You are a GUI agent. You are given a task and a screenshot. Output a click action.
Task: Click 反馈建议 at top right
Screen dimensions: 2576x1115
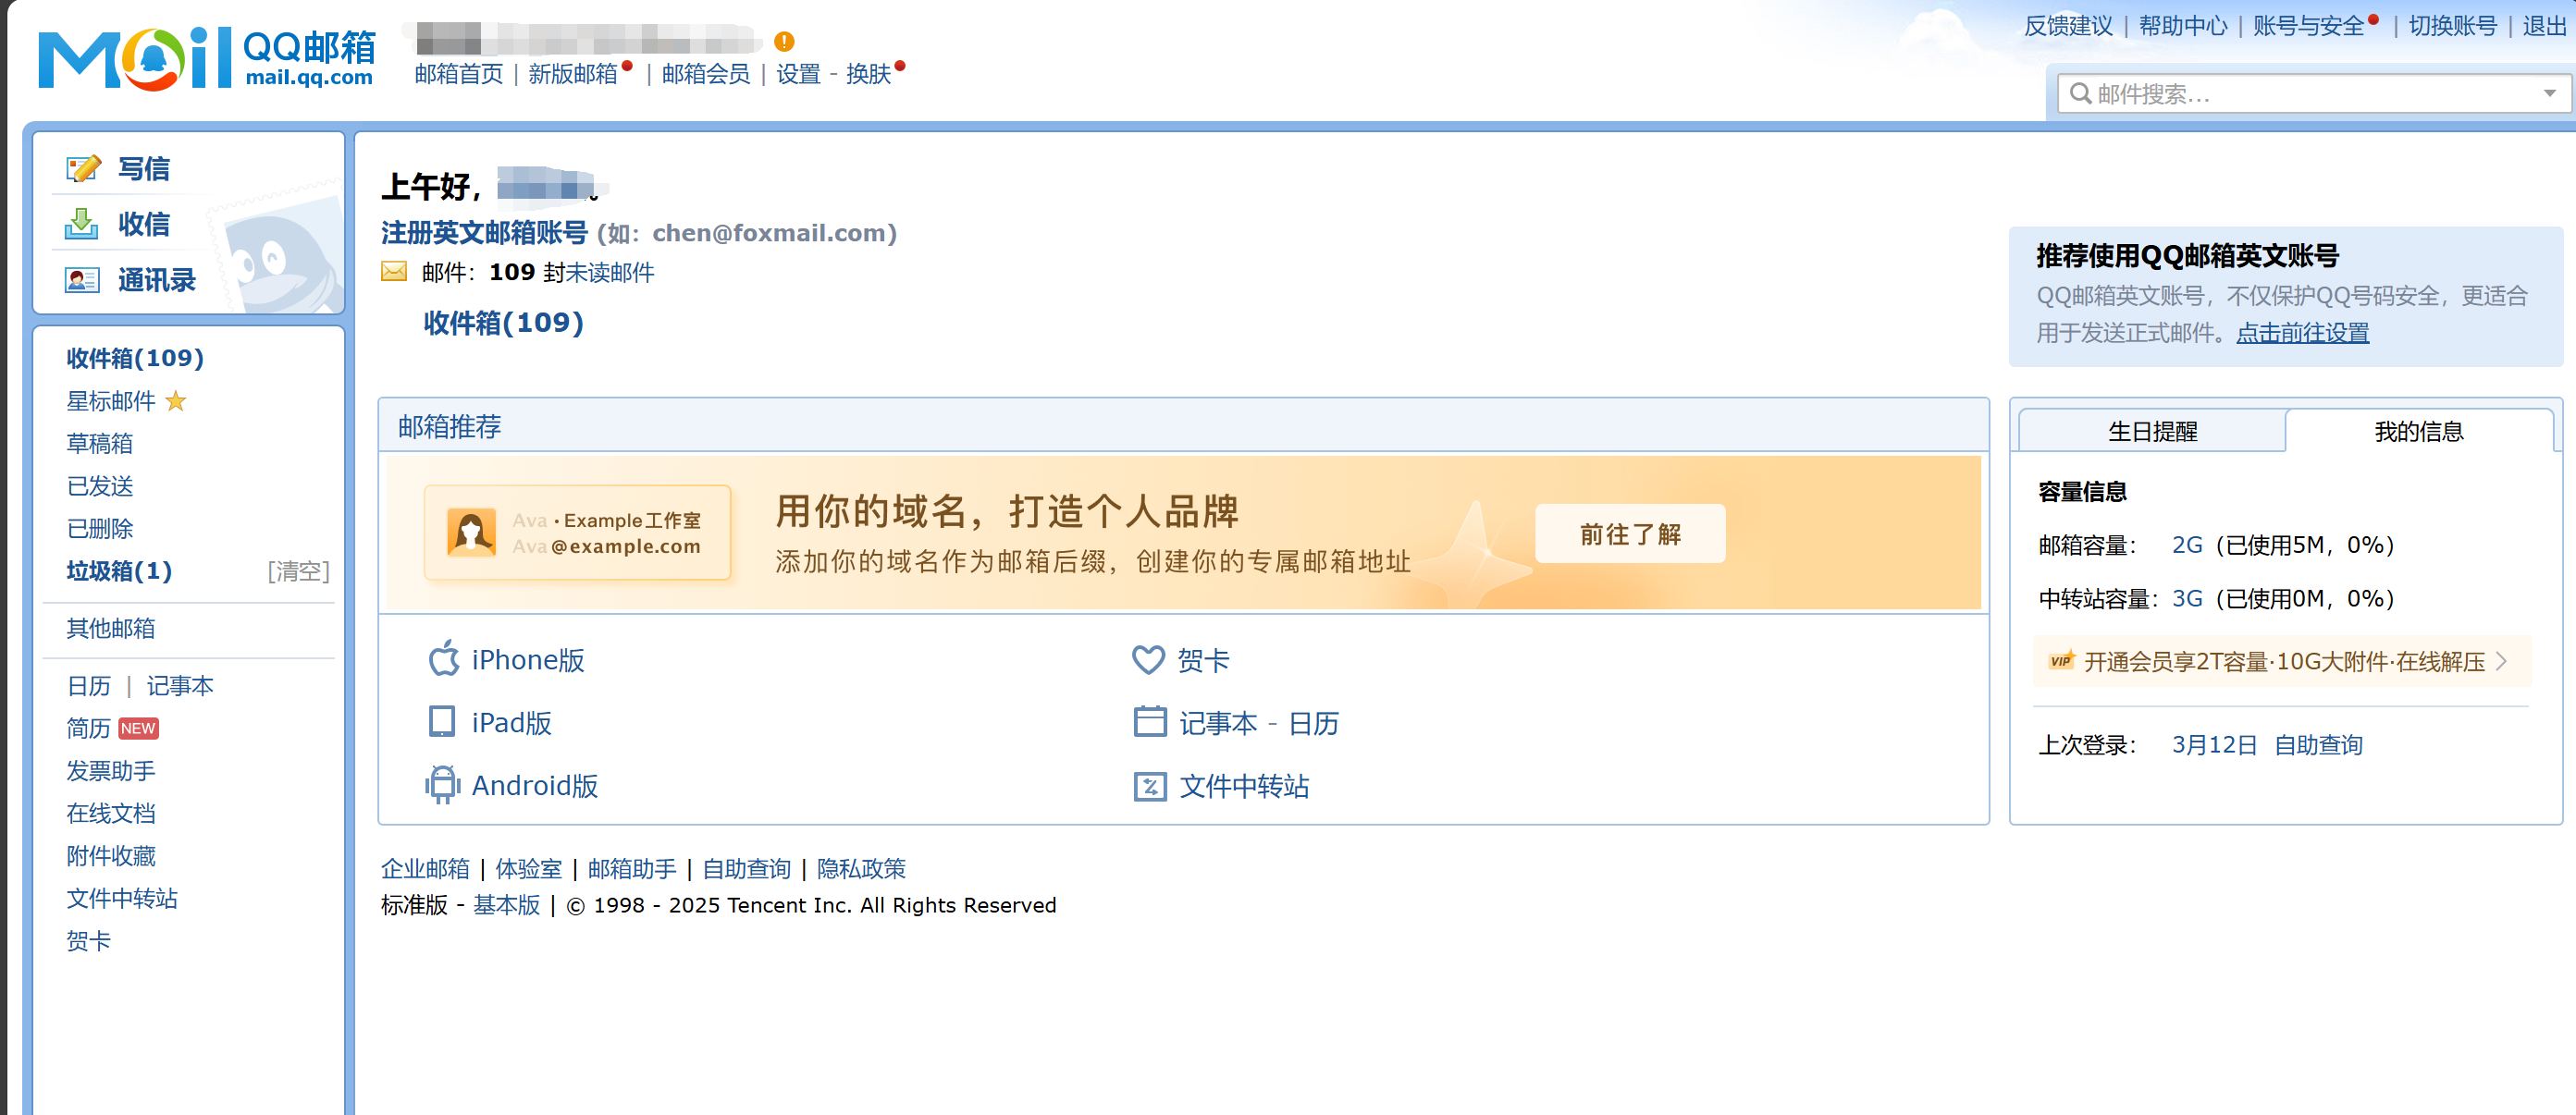[2068, 26]
